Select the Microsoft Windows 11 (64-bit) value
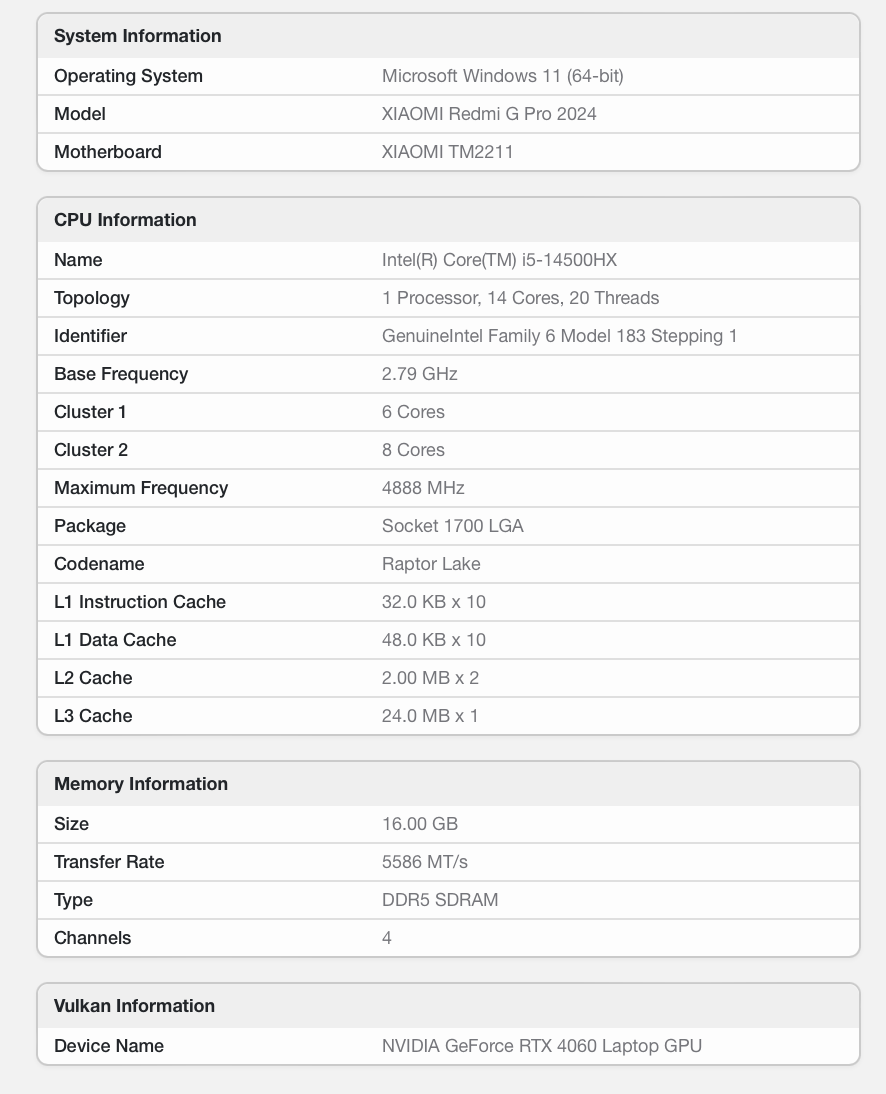The image size is (886, 1094). (x=502, y=76)
